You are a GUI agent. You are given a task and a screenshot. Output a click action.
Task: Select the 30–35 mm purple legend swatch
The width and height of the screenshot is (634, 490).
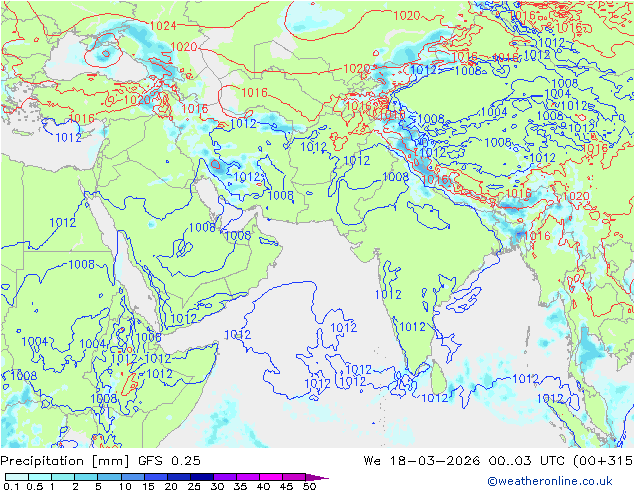[x=224, y=477]
